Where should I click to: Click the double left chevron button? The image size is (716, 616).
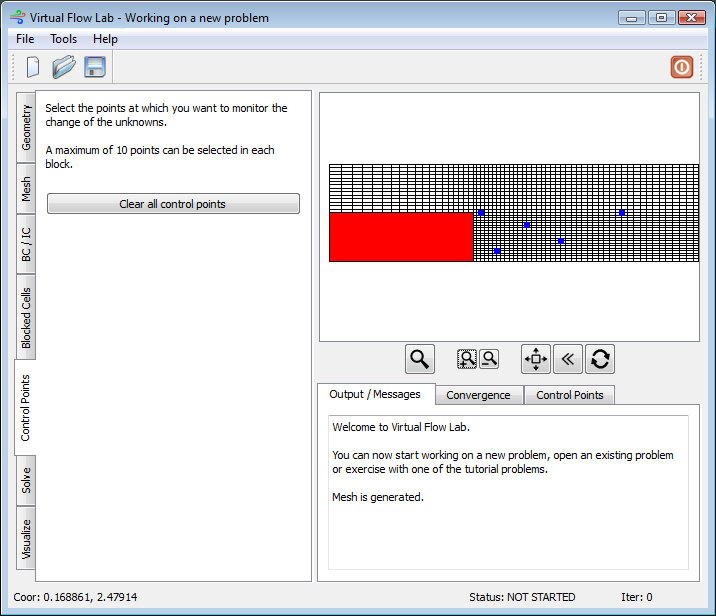pyautogui.click(x=568, y=359)
